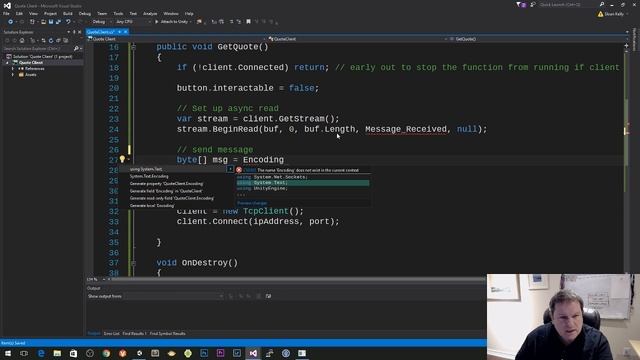Open the Debug configuration dropdown
Viewport: 640px width, 360px height.
click(x=101, y=22)
